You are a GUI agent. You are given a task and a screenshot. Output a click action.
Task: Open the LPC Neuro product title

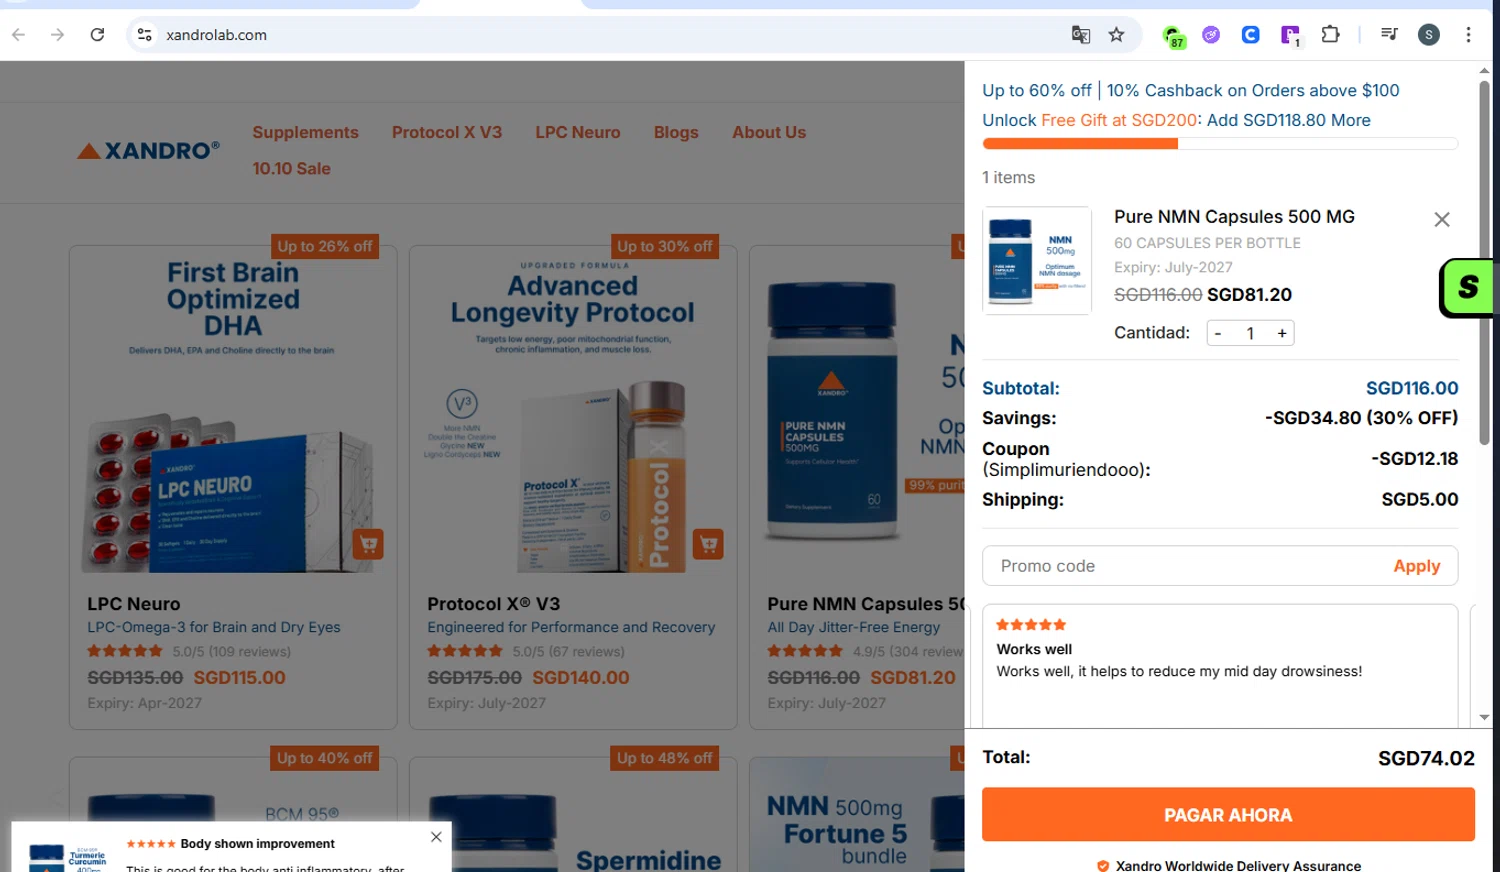(x=134, y=604)
